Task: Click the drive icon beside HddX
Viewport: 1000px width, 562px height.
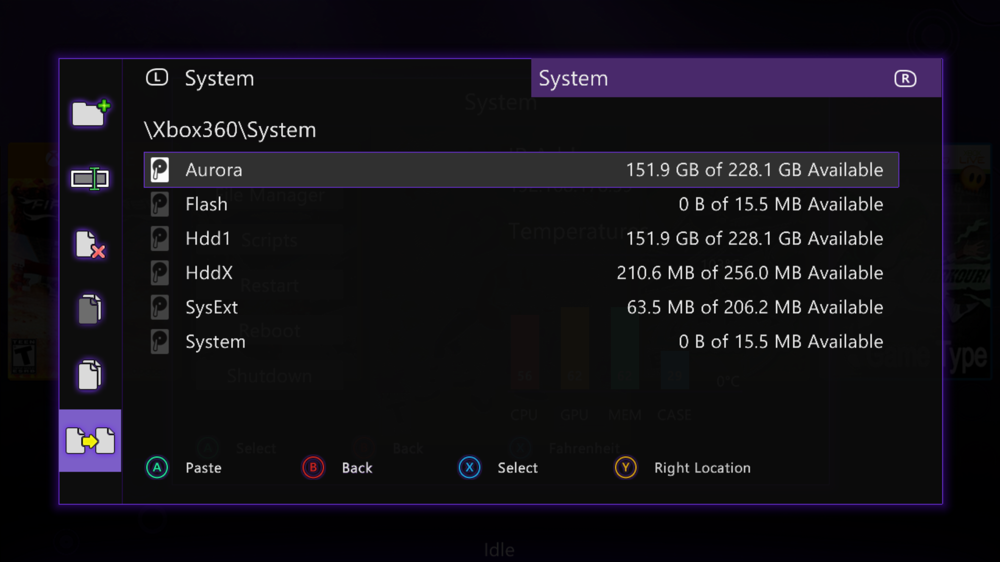Action: [159, 273]
